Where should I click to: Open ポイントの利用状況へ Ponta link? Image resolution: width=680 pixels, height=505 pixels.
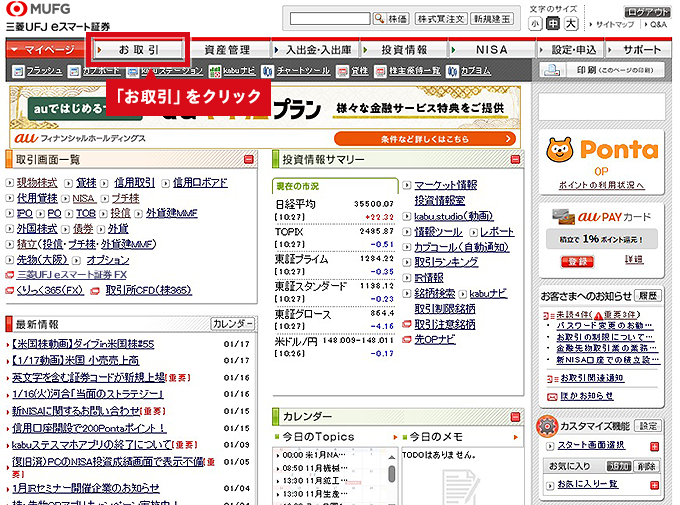tap(602, 185)
